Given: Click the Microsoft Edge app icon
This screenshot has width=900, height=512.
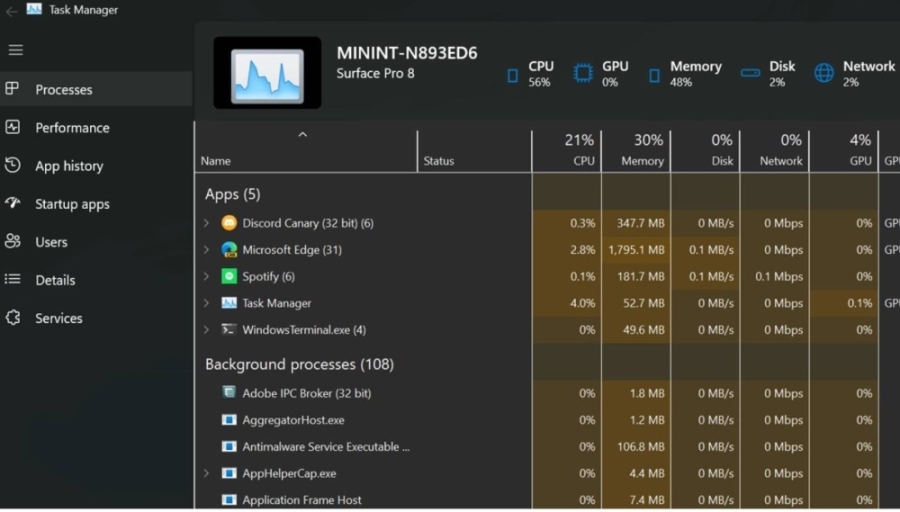Looking at the screenshot, I should tap(229, 250).
